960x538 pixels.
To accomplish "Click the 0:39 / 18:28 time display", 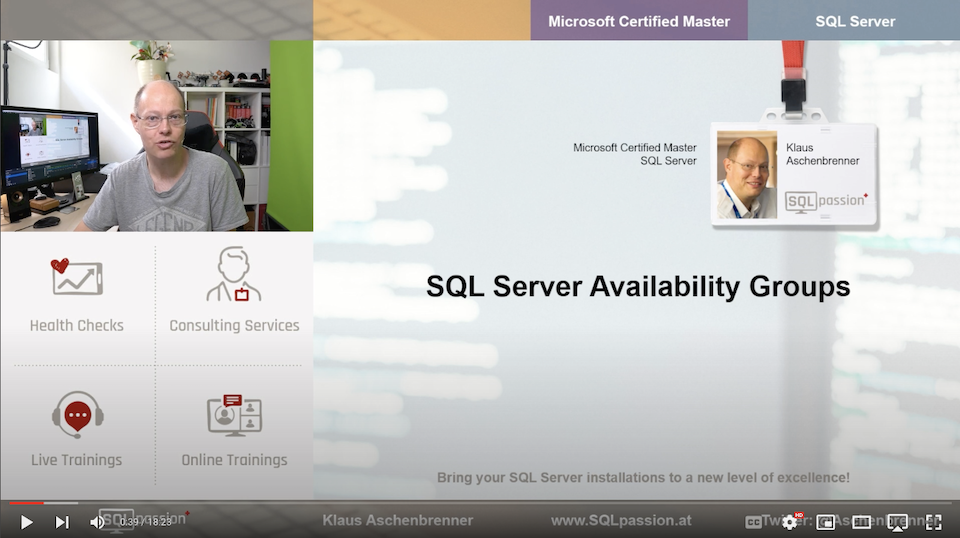I will point(146,522).
